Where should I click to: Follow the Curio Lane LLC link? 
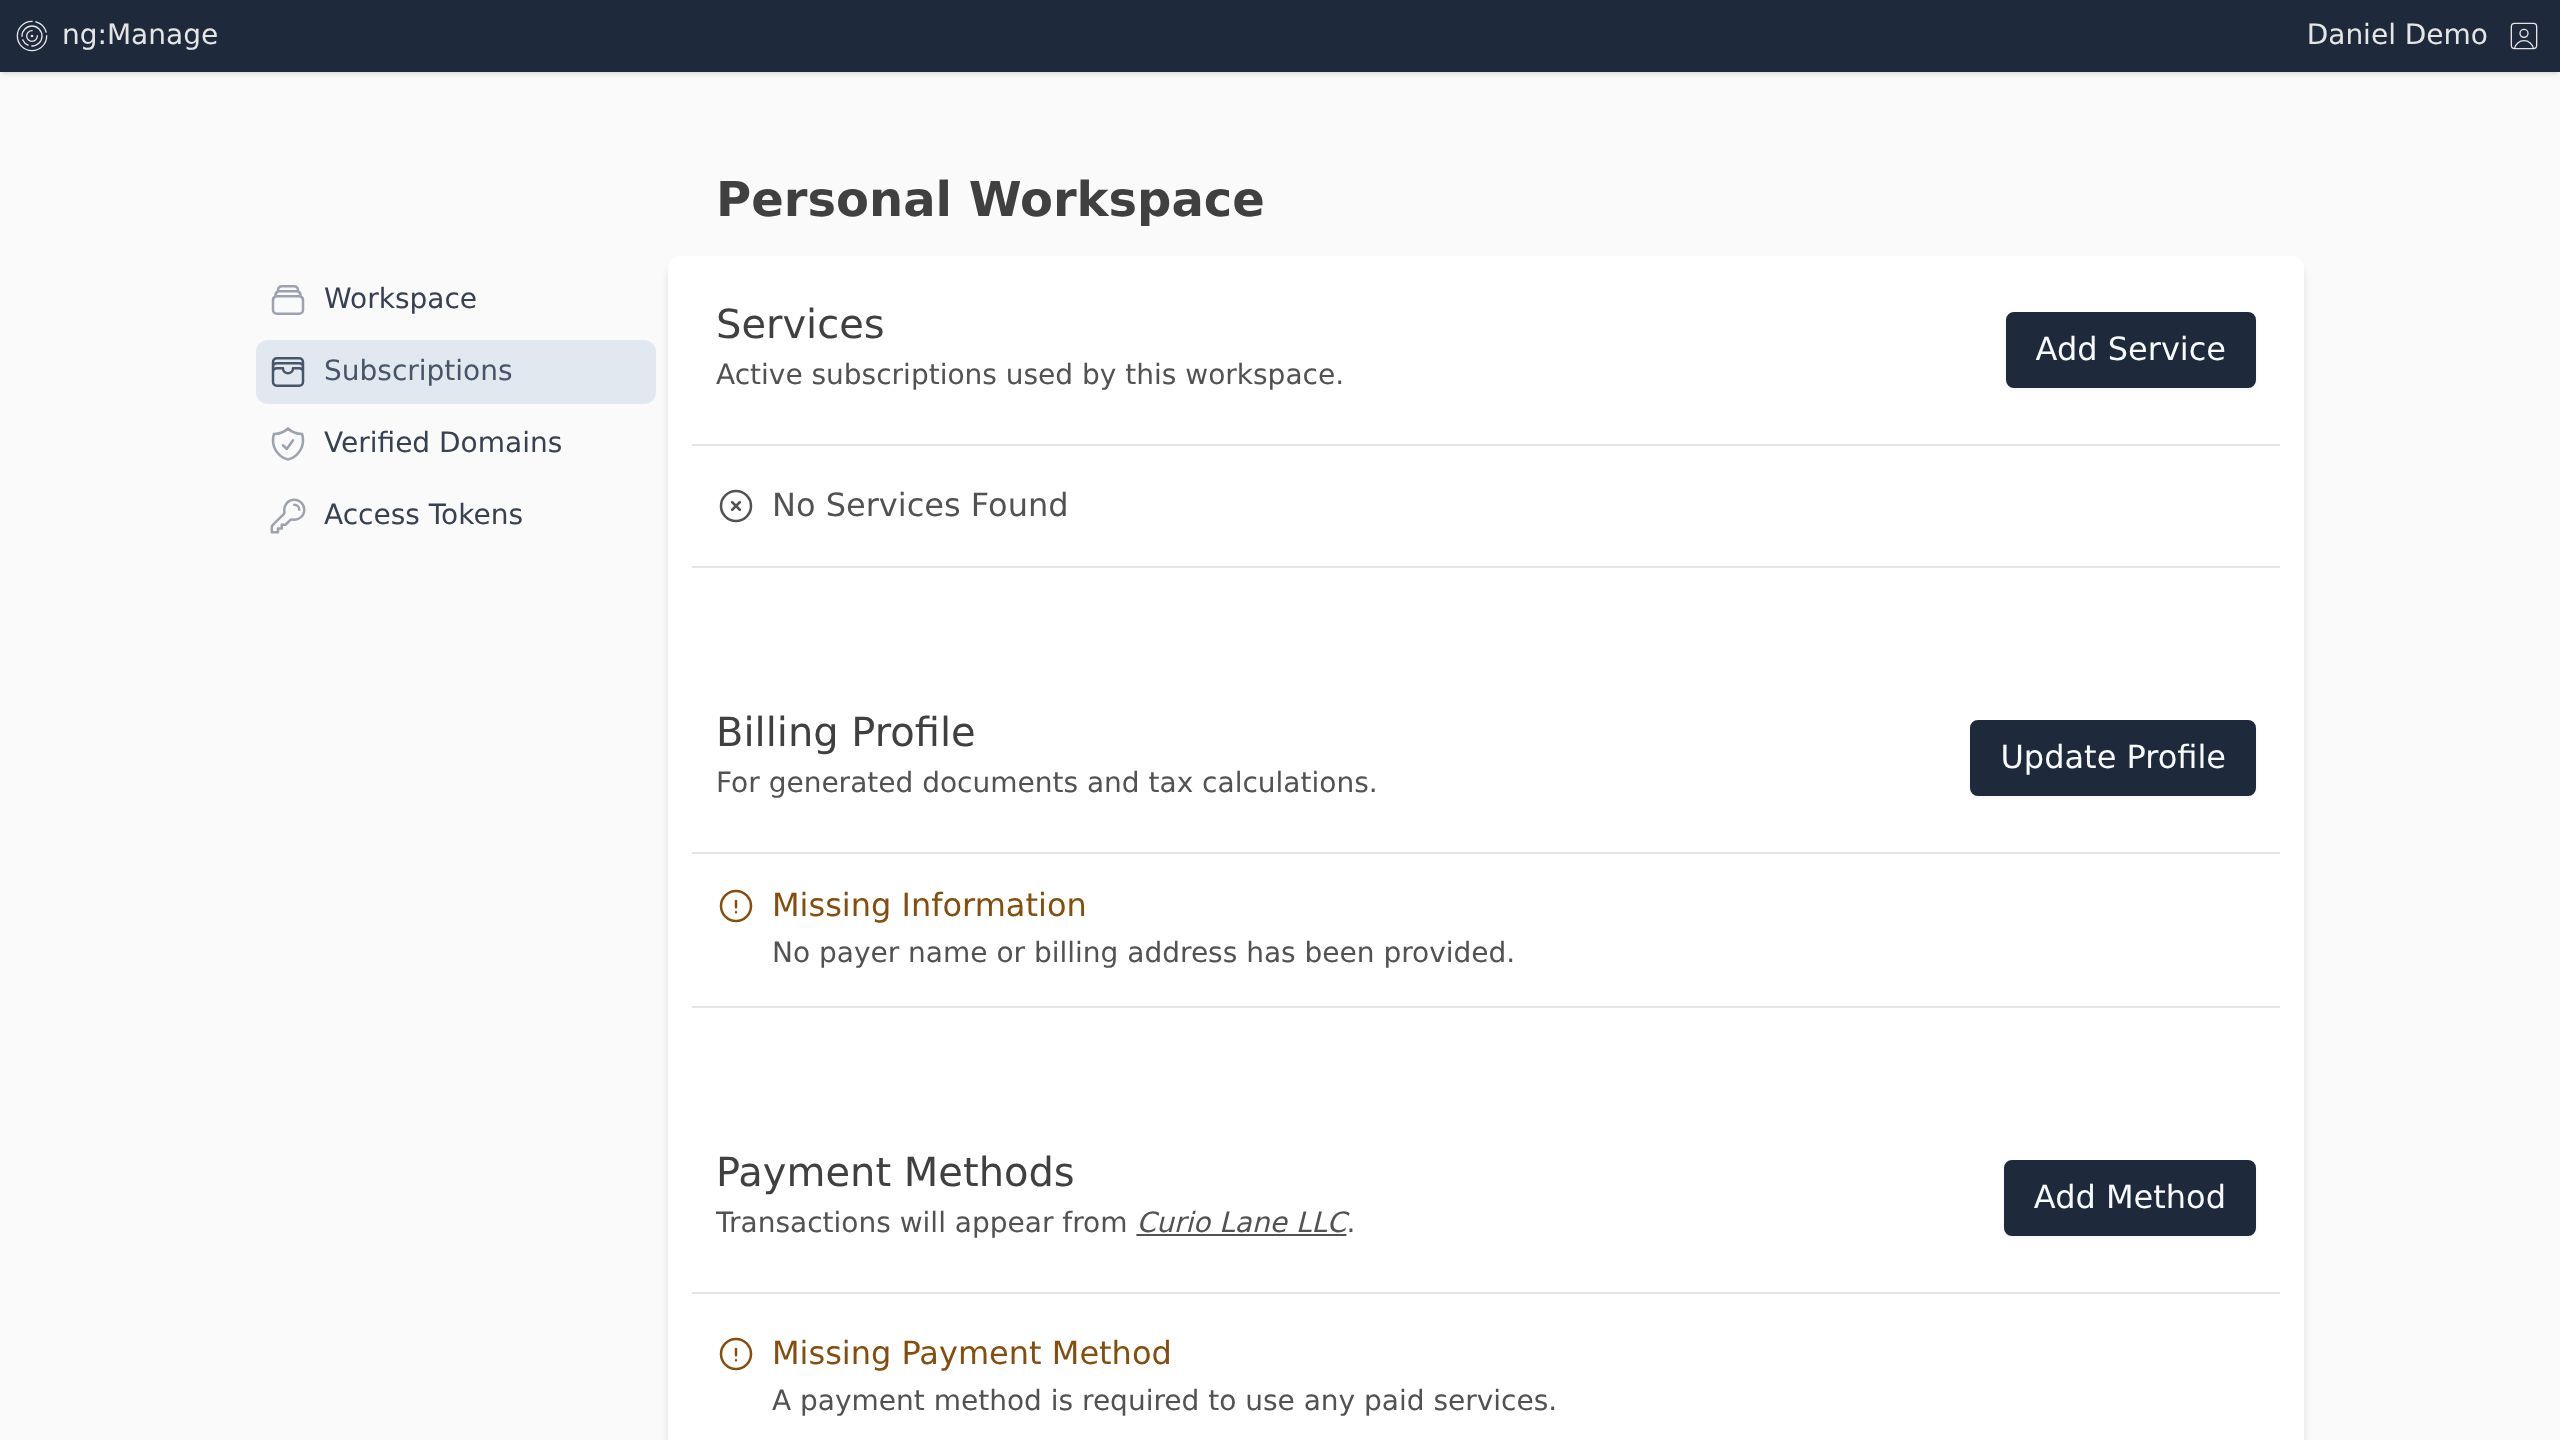click(x=1242, y=1222)
